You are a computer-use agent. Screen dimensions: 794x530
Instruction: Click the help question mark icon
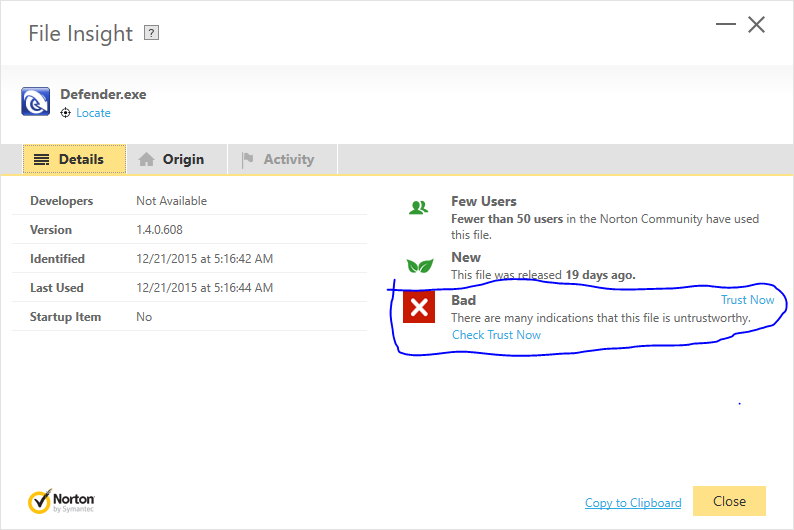click(x=151, y=33)
